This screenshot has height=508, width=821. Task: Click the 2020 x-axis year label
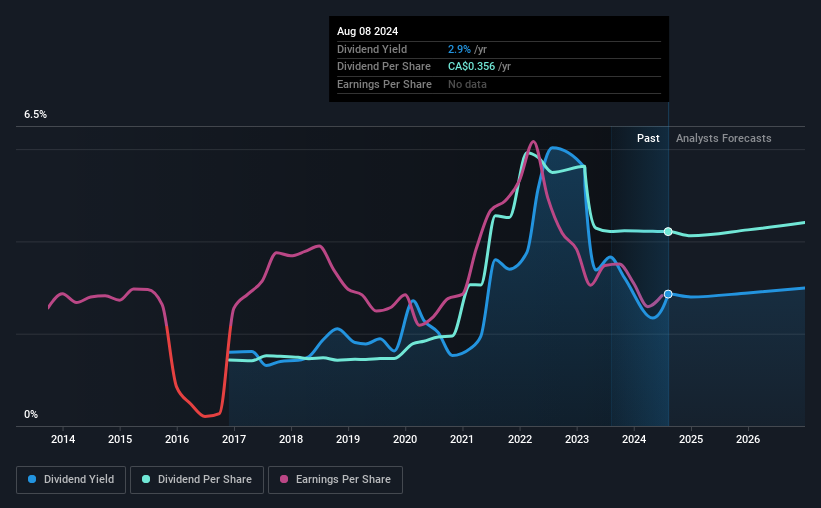(405, 439)
